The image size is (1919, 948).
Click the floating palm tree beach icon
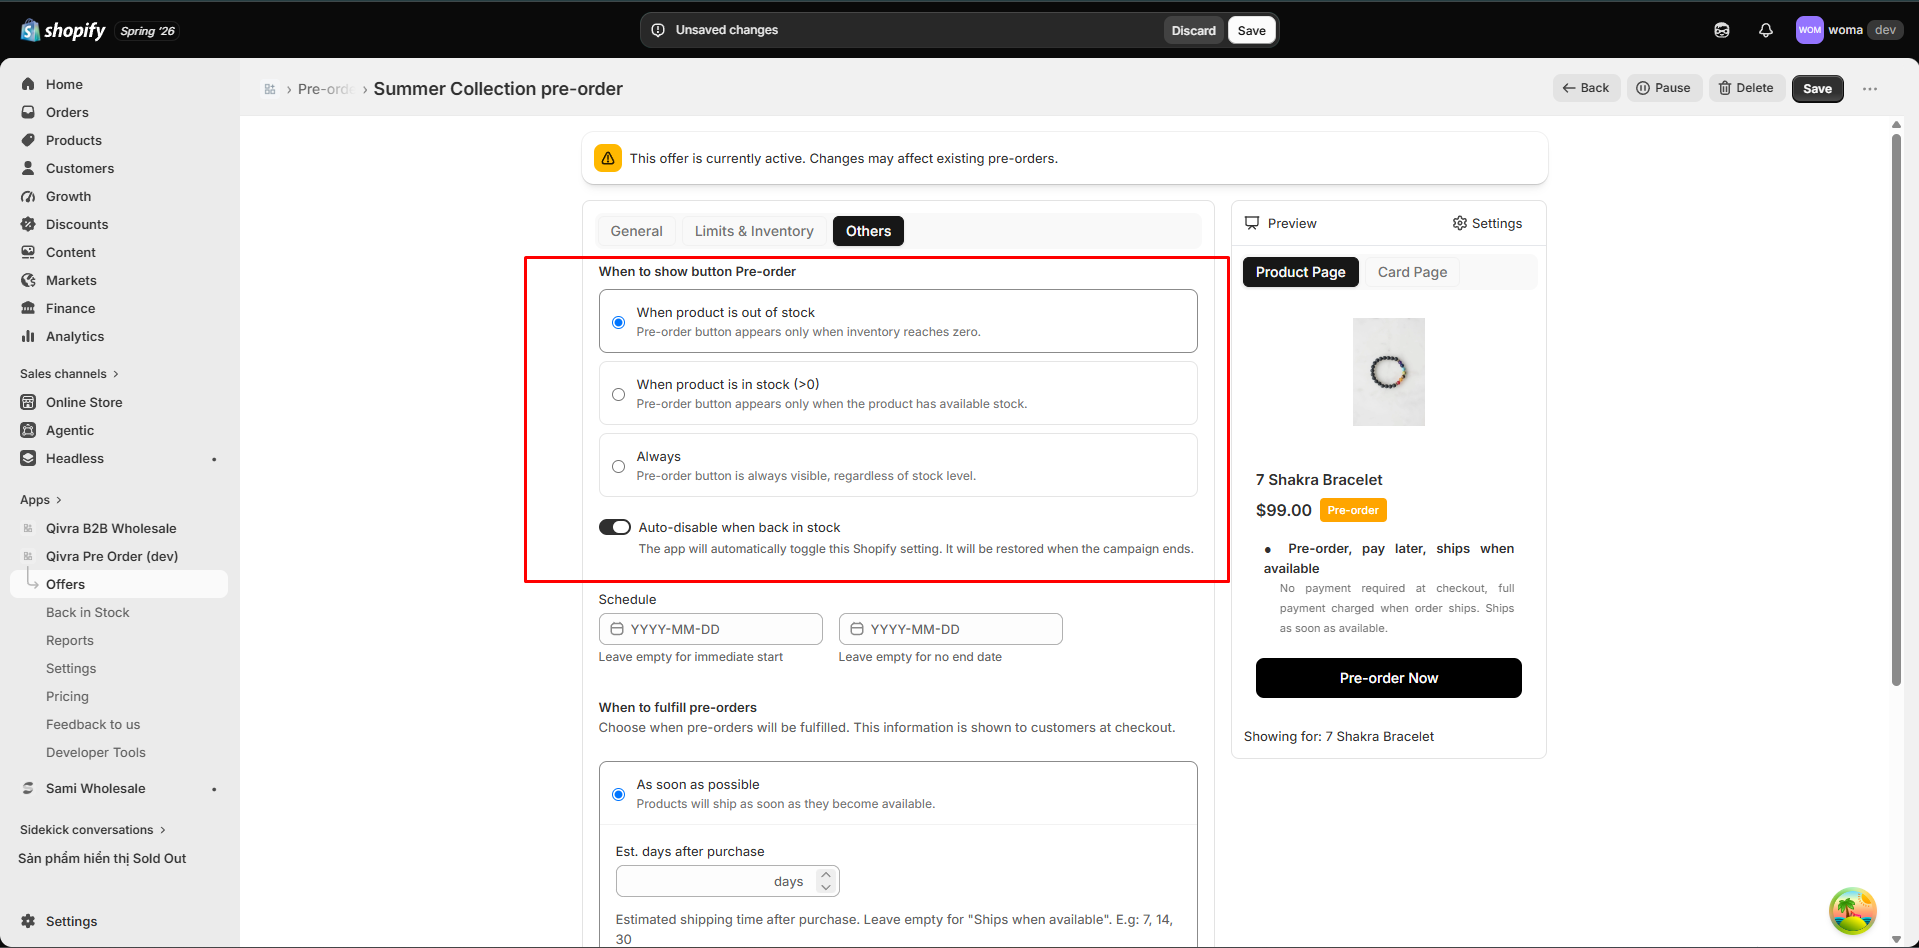[x=1853, y=911]
